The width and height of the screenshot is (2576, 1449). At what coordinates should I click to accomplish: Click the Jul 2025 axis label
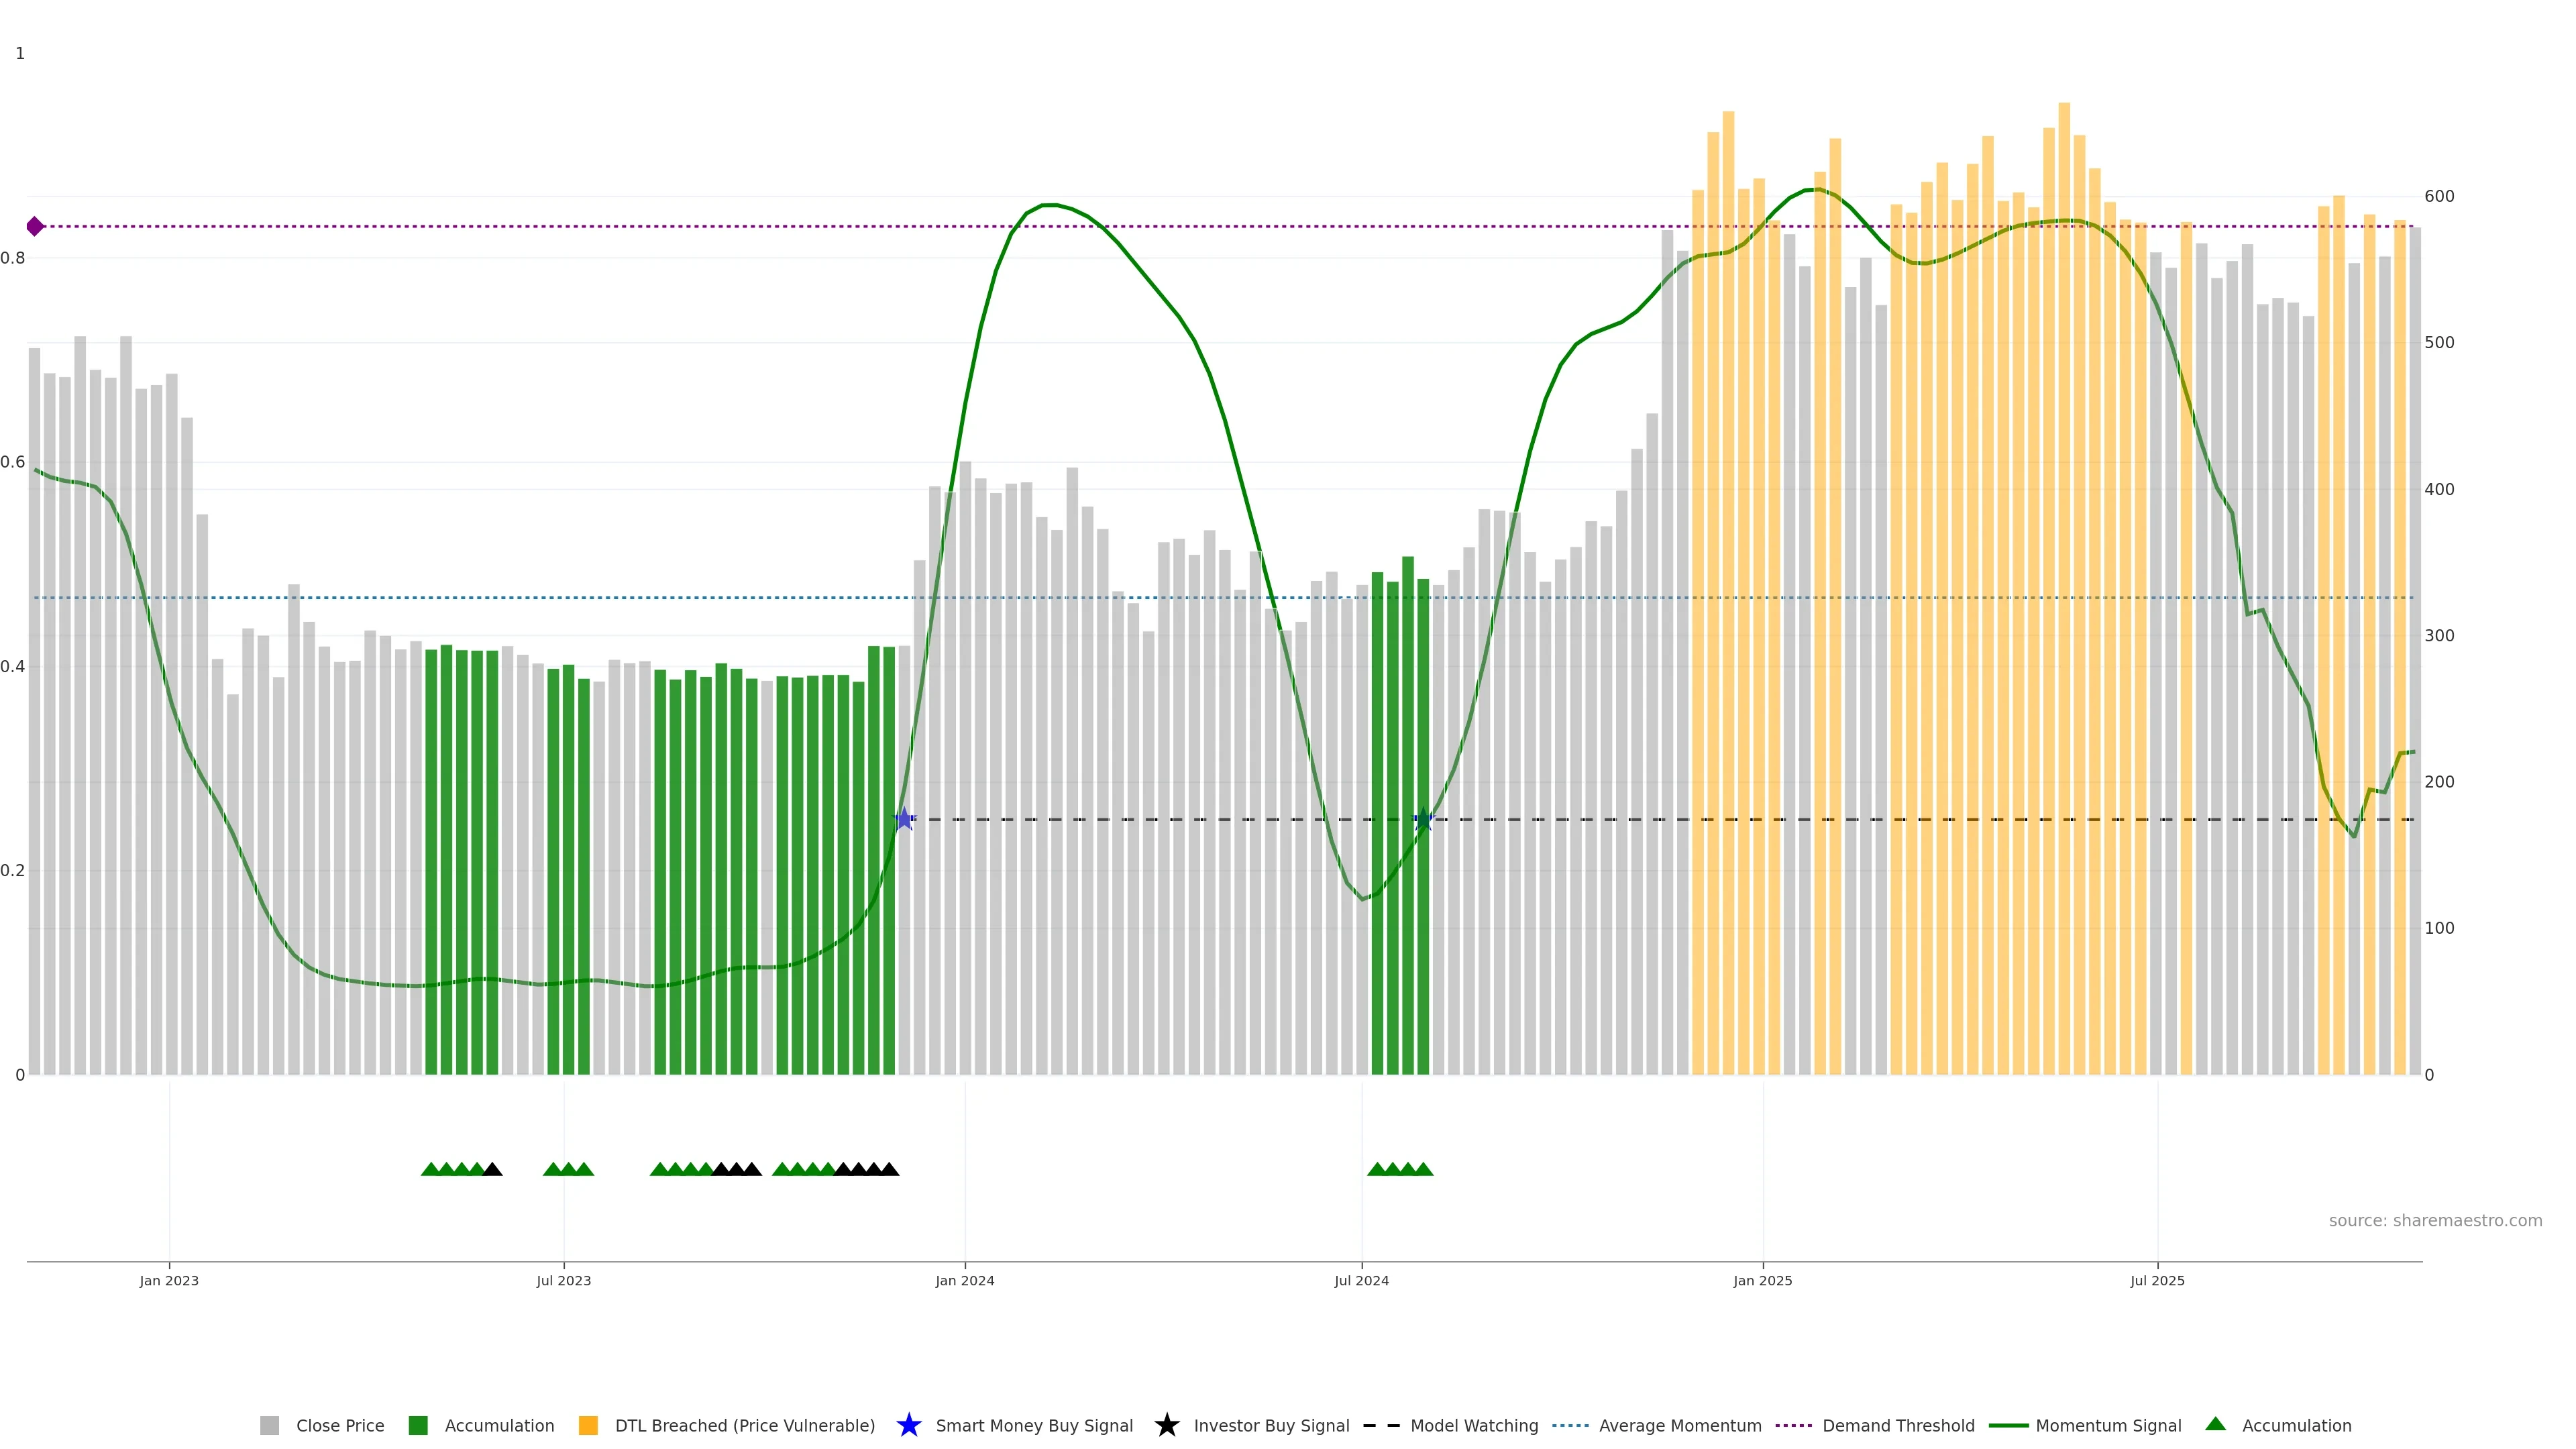(x=2157, y=1280)
